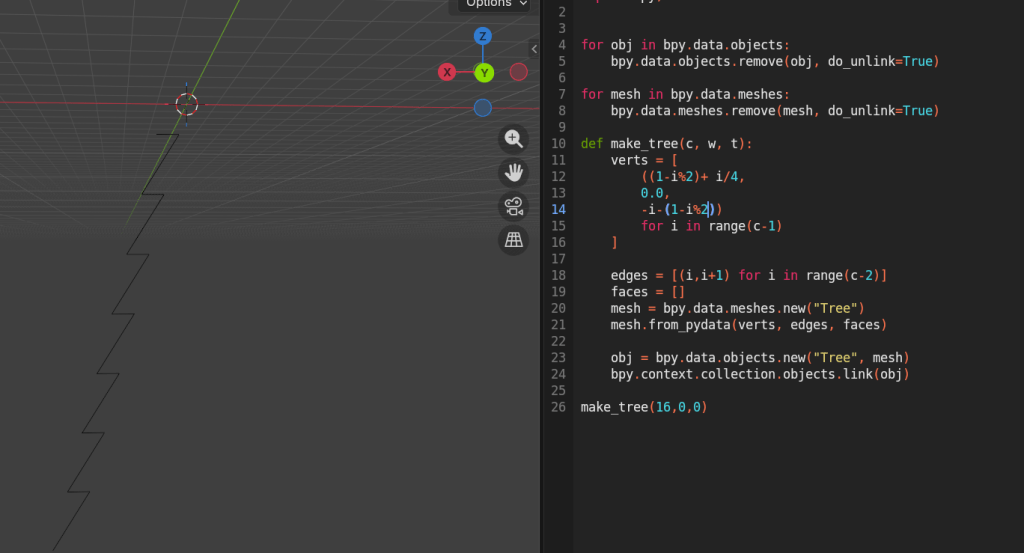1024x553 pixels.
Task: Click the zoom magnifier icon in viewport
Action: 514,139
